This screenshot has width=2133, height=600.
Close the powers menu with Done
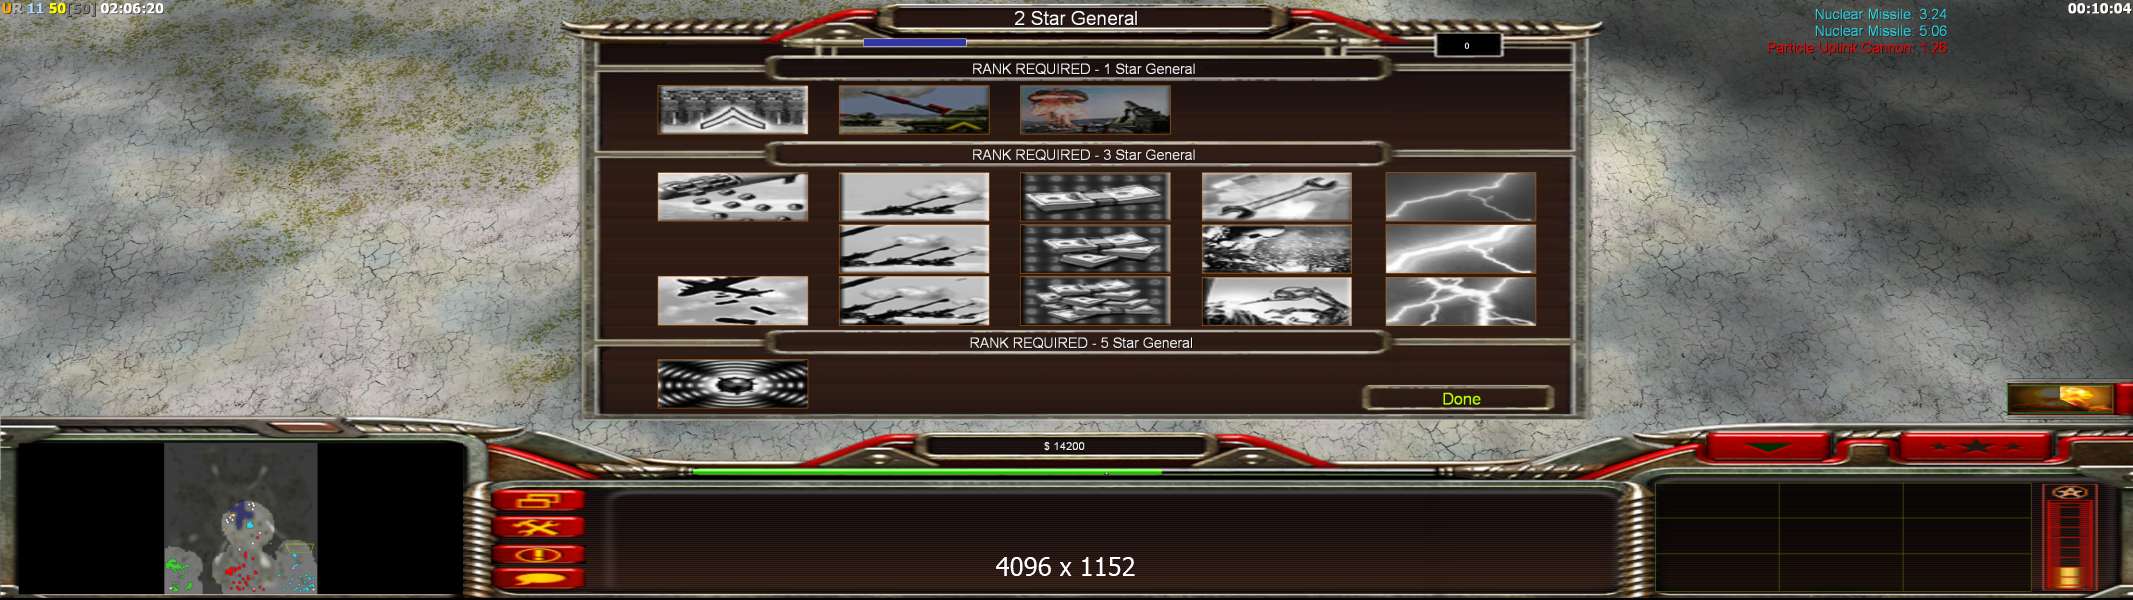(1459, 398)
